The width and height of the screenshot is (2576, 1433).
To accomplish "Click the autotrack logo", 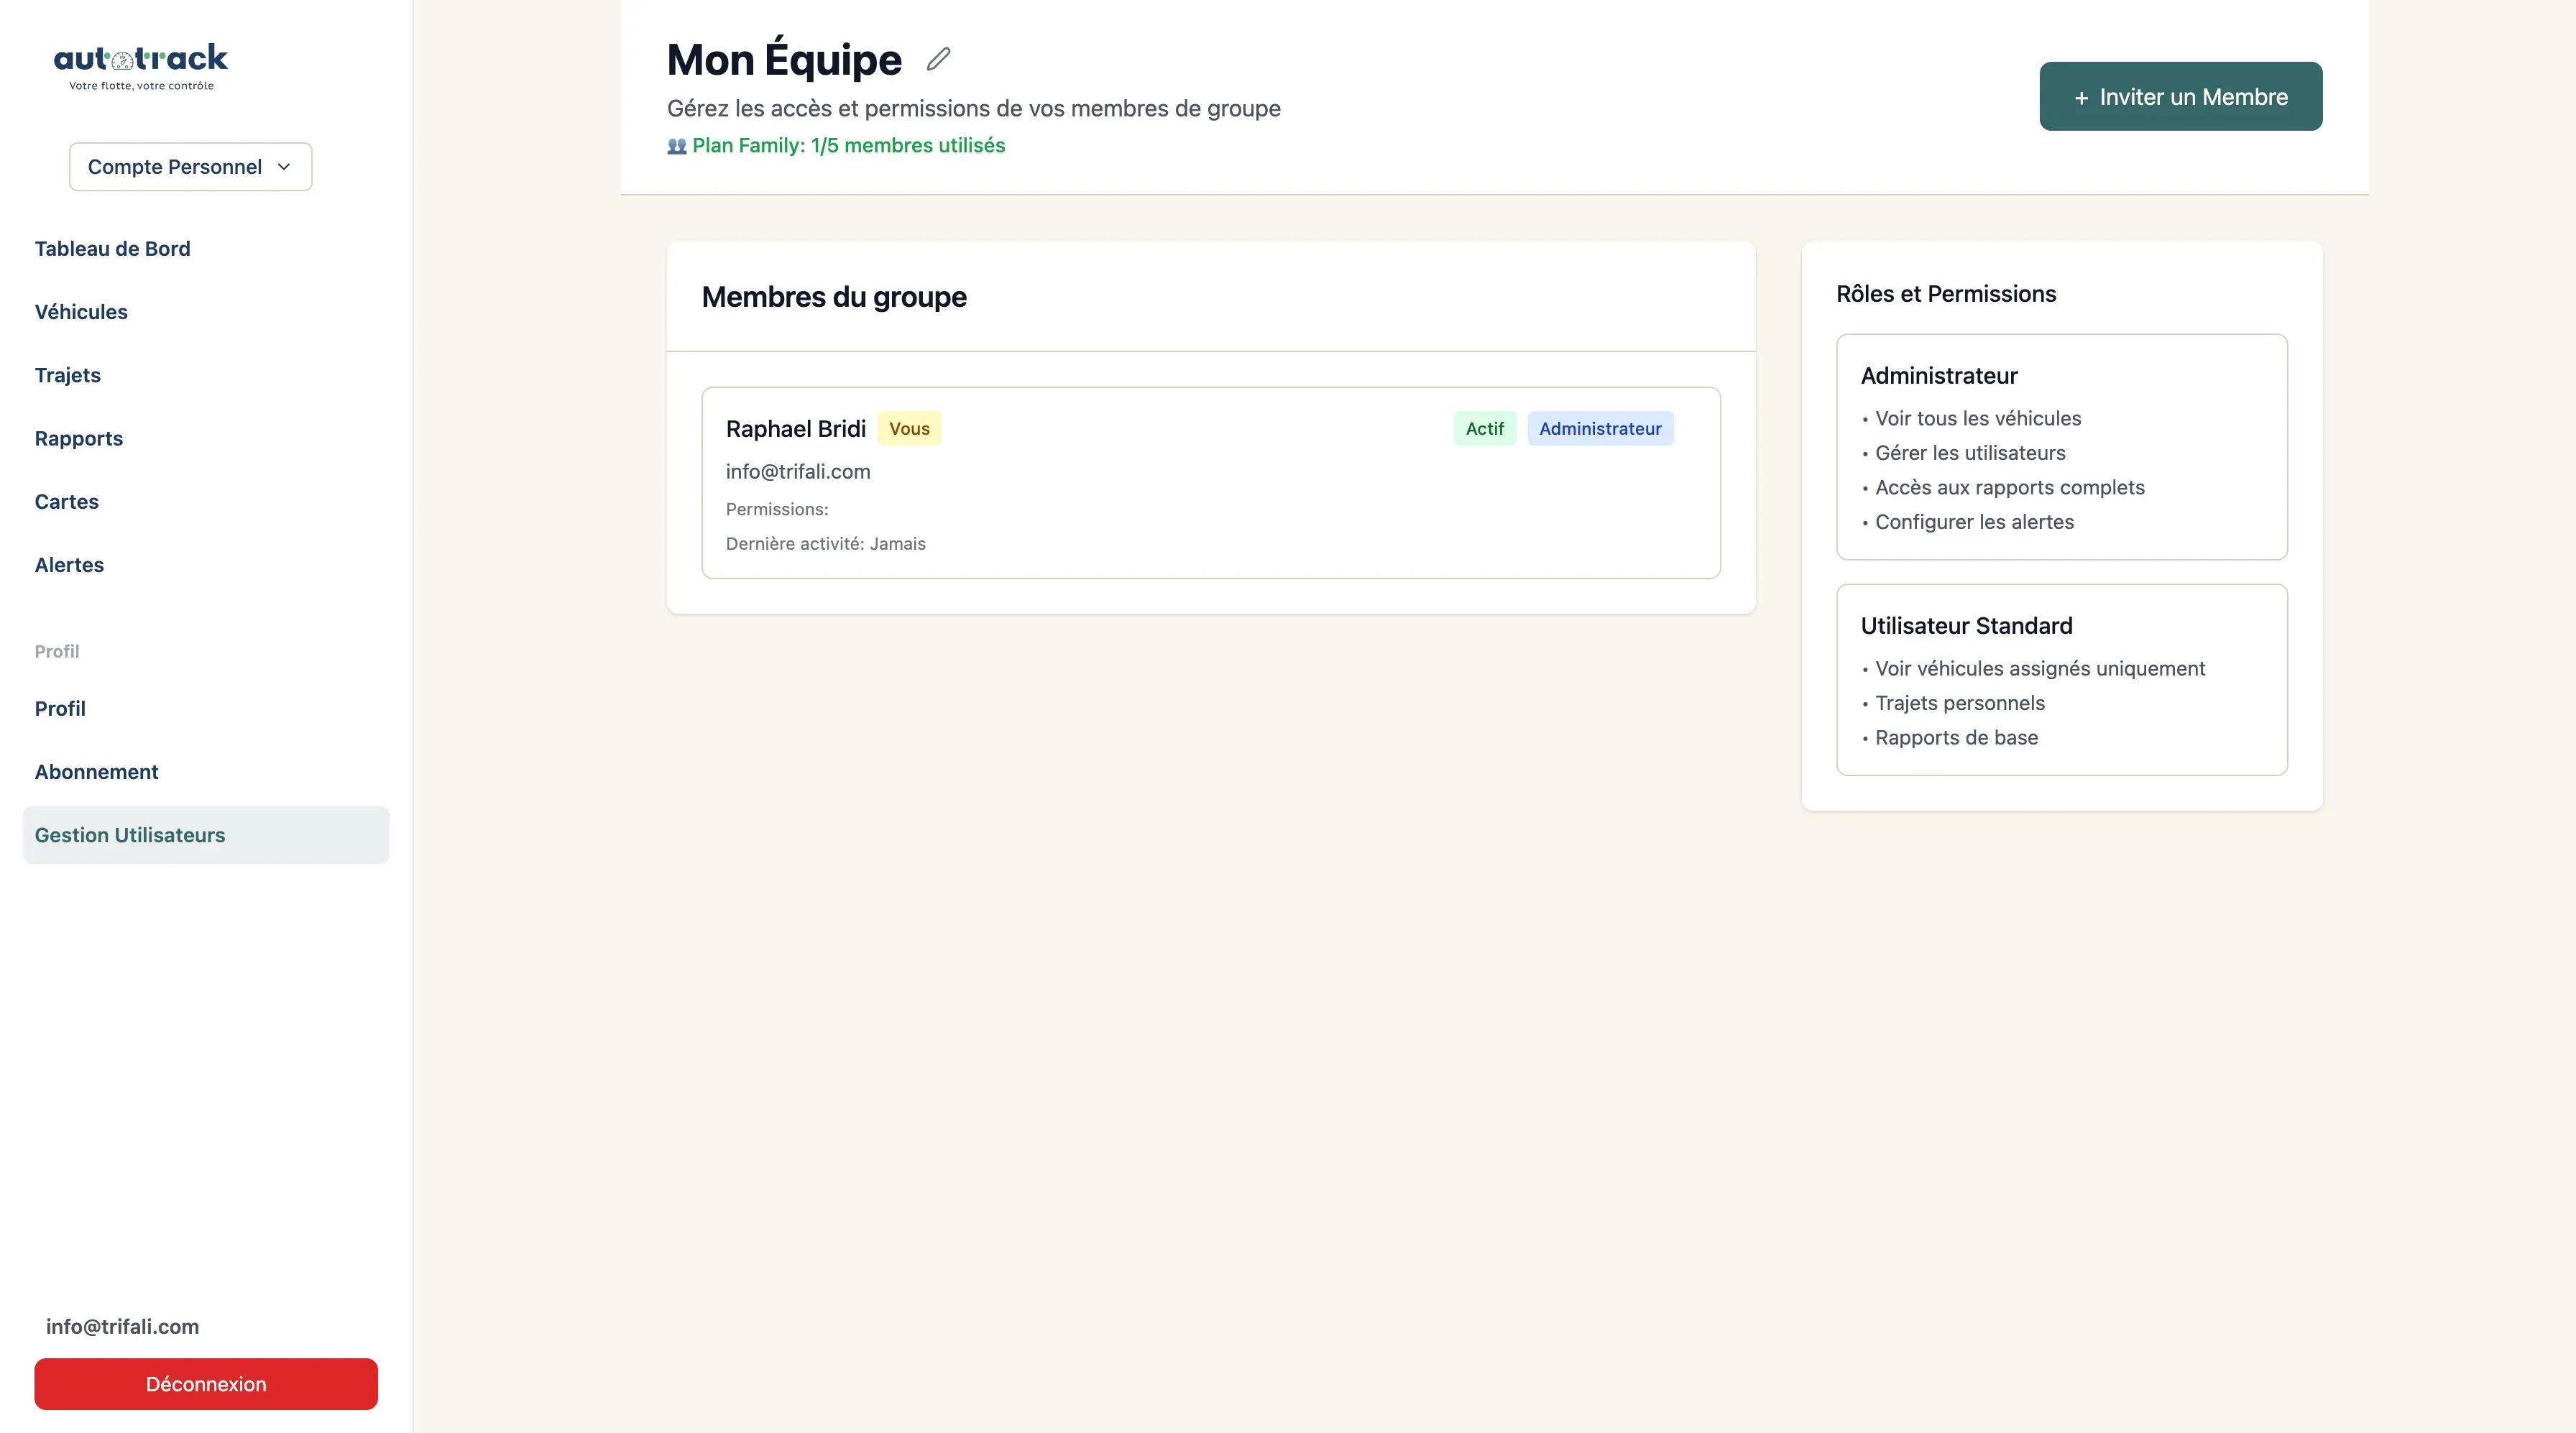I will (x=141, y=67).
